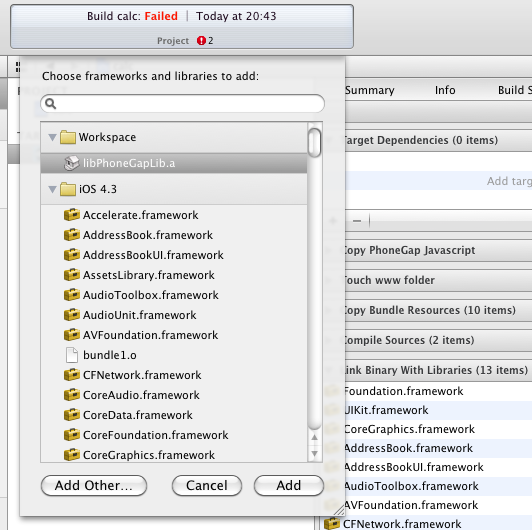Select AddressBookUI.framework in the dialog list
Image resolution: width=532 pixels, height=530 pixels.
coord(174,255)
